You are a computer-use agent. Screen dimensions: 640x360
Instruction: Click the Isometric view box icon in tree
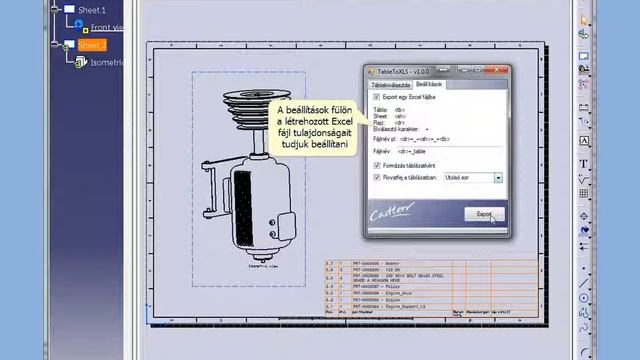81,62
